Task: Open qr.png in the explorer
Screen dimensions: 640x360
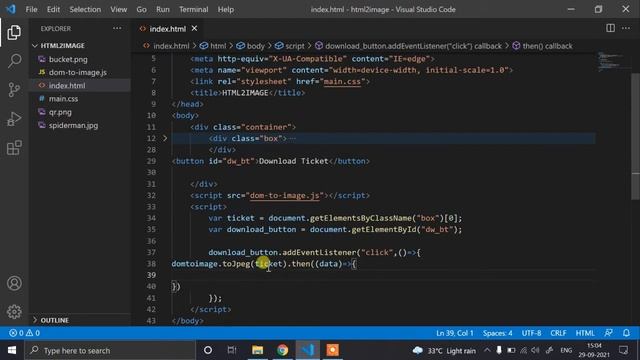Action: [x=60, y=112]
